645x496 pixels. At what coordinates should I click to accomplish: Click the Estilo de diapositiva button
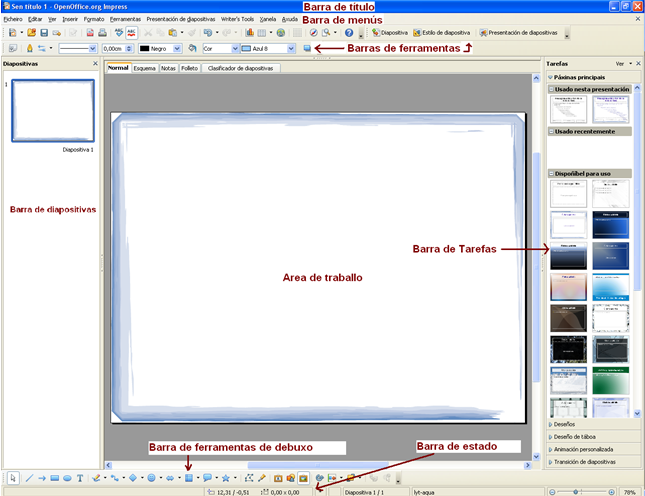click(442, 32)
